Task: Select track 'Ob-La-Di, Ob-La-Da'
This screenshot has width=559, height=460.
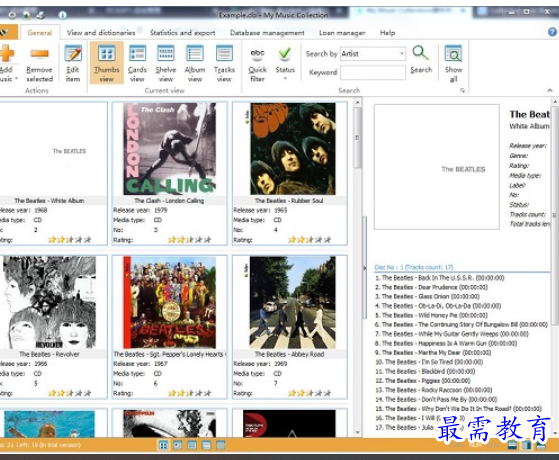Action: coord(438,306)
